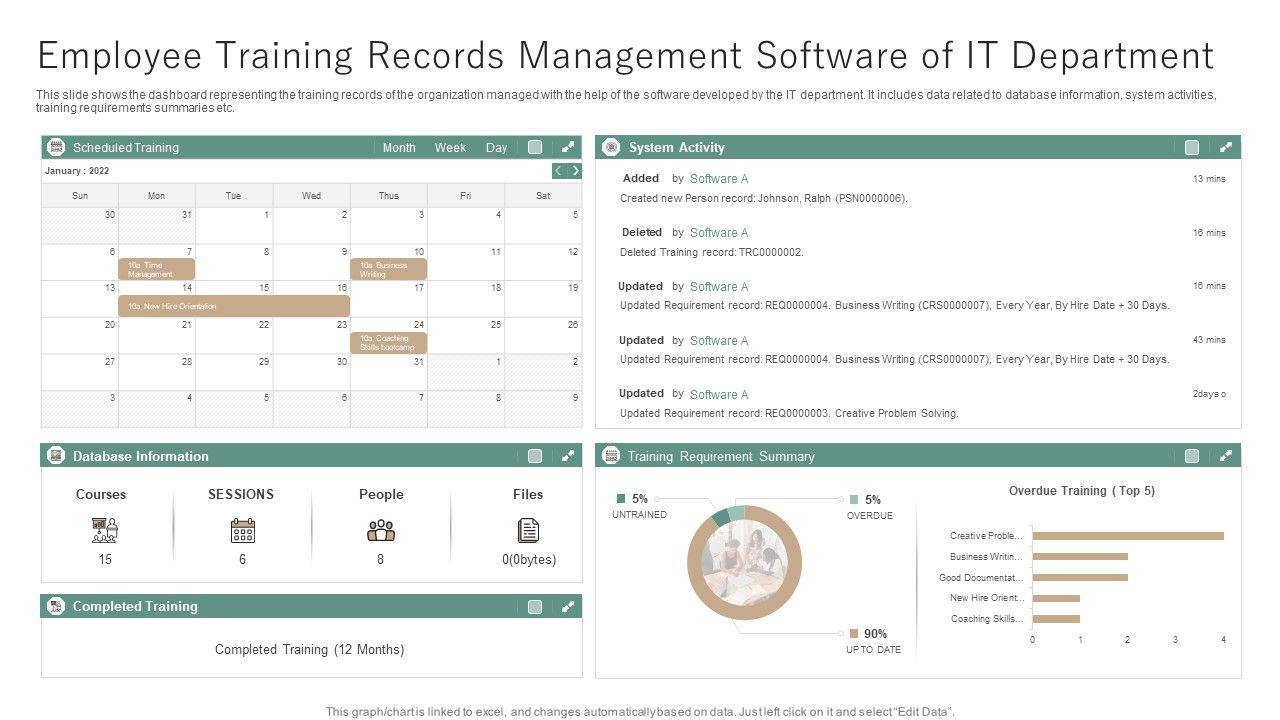The width and height of the screenshot is (1280, 720).
Task: Expand the Training Requirement Summary panel
Action: click(1226, 456)
